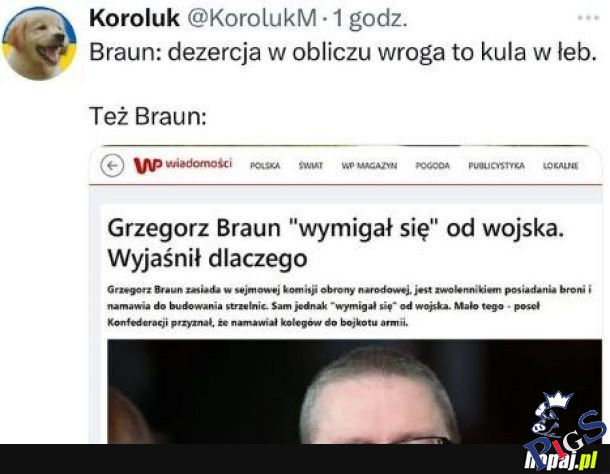
Task: Open the ŚWIAT menu section
Action: click(x=310, y=166)
